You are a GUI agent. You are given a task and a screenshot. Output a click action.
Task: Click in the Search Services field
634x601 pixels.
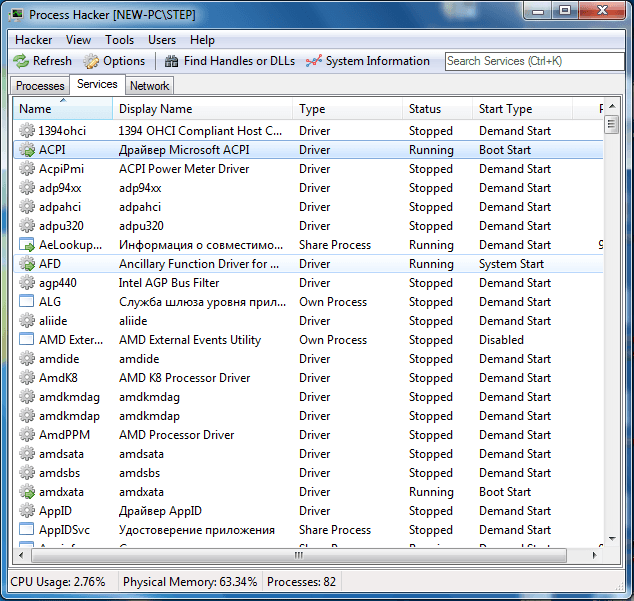pos(535,61)
